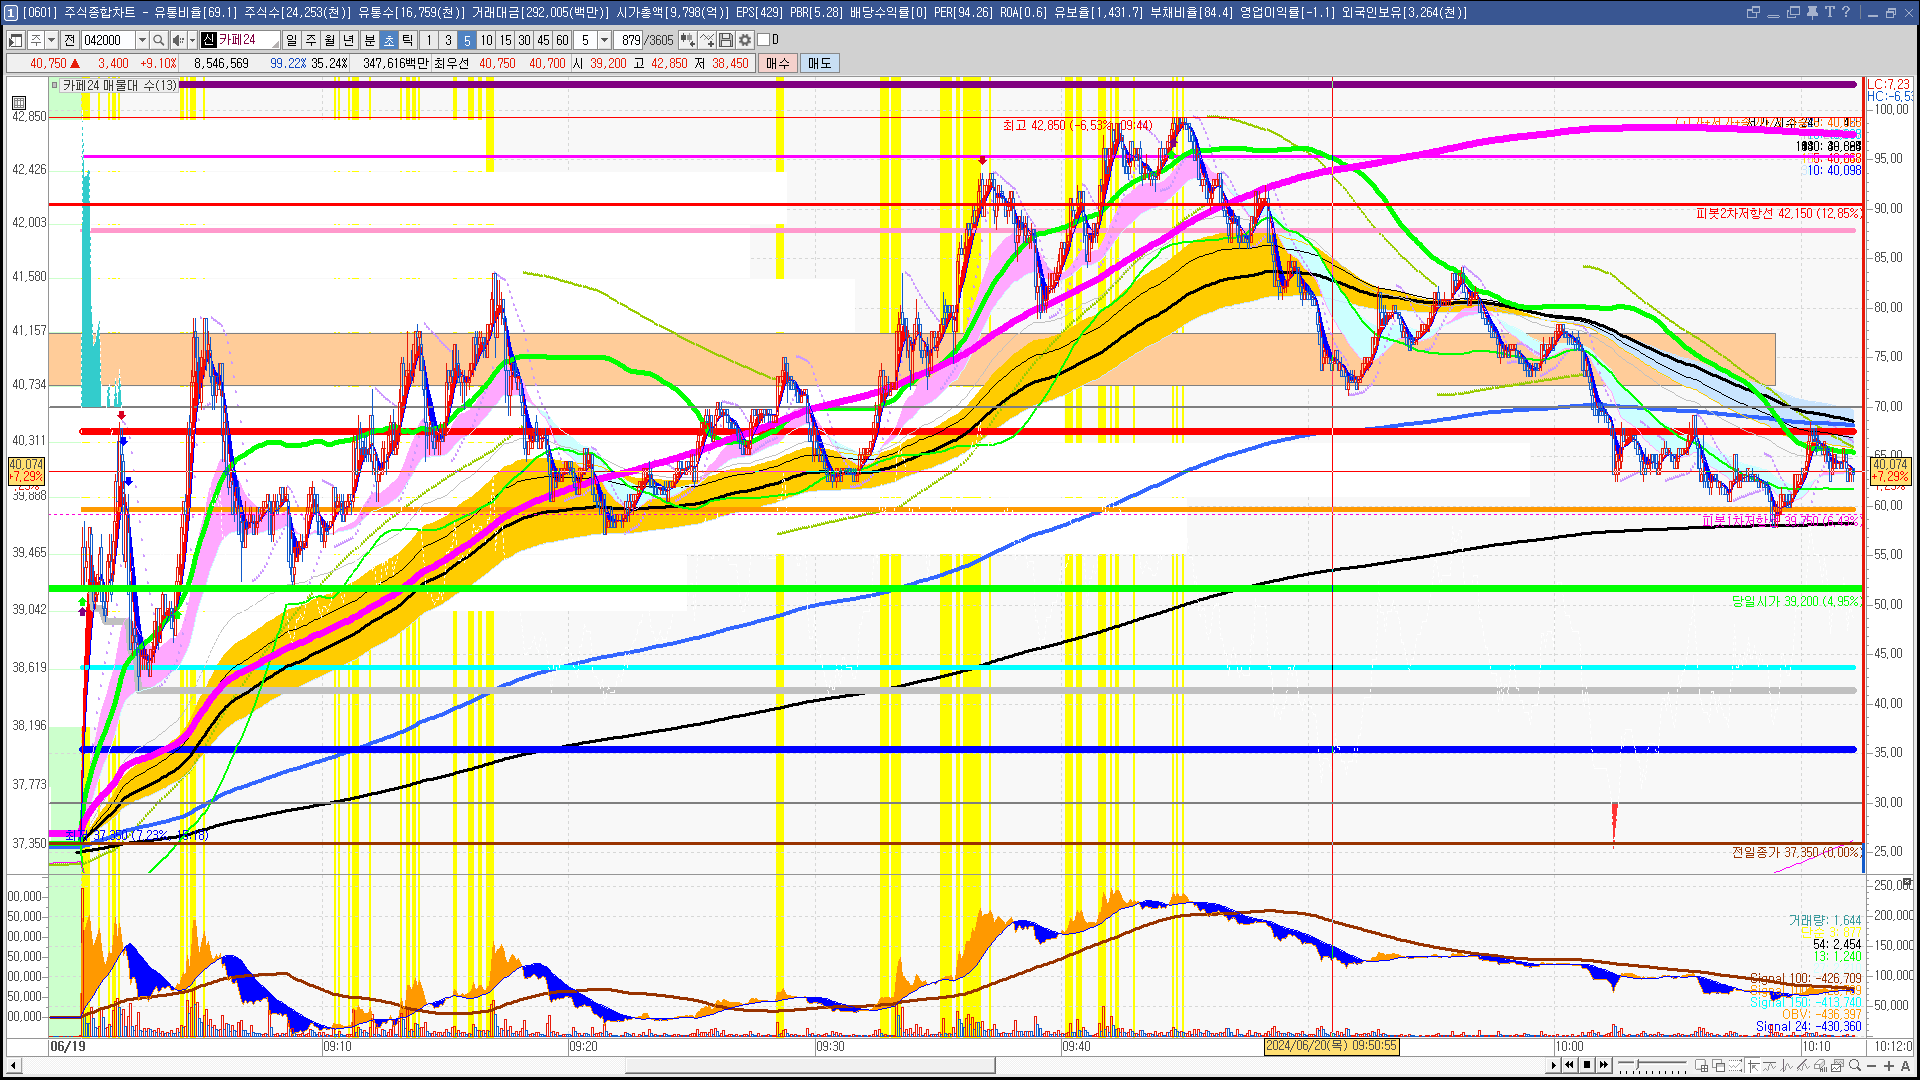The width and height of the screenshot is (1920, 1080).
Task: Open the stock code 042000 dropdown
Action: pos(142,40)
